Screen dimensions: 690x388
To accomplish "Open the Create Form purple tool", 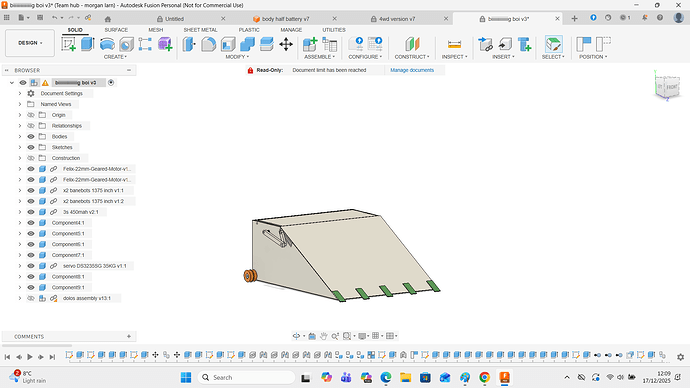I will point(165,44).
